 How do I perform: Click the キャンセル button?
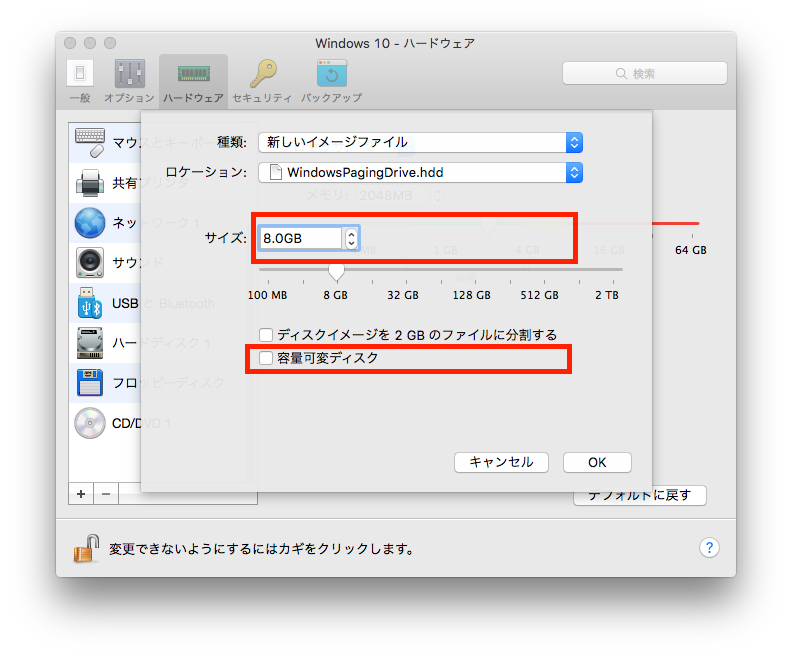(501, 463)
